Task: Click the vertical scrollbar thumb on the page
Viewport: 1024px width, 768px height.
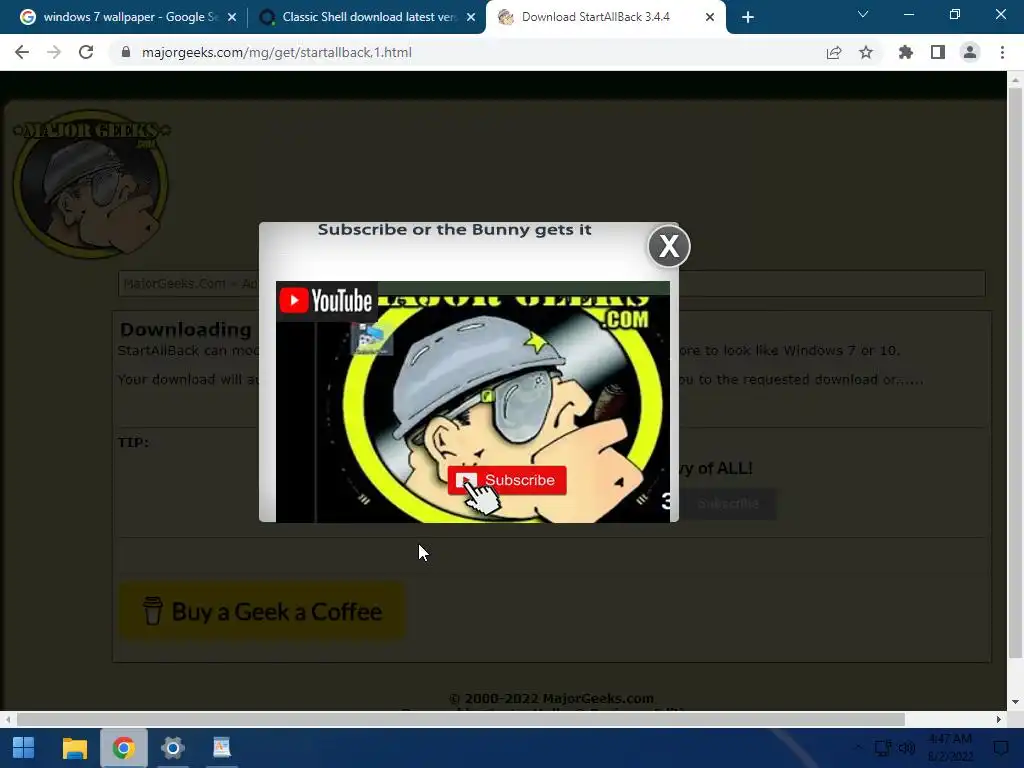Action: point(1015,372)
